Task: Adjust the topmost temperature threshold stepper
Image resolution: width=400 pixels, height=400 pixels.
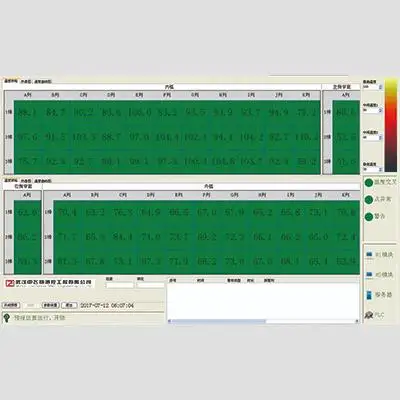Action: point(380,87)
